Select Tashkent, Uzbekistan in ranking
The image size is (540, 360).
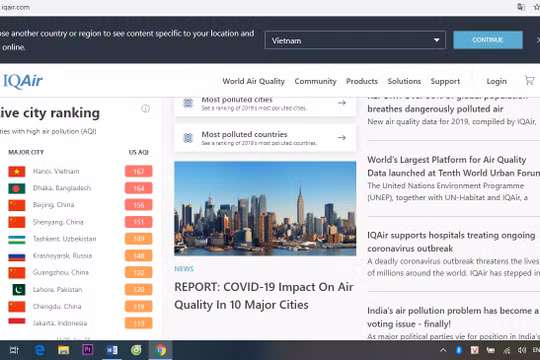click(x=64, y=239)
